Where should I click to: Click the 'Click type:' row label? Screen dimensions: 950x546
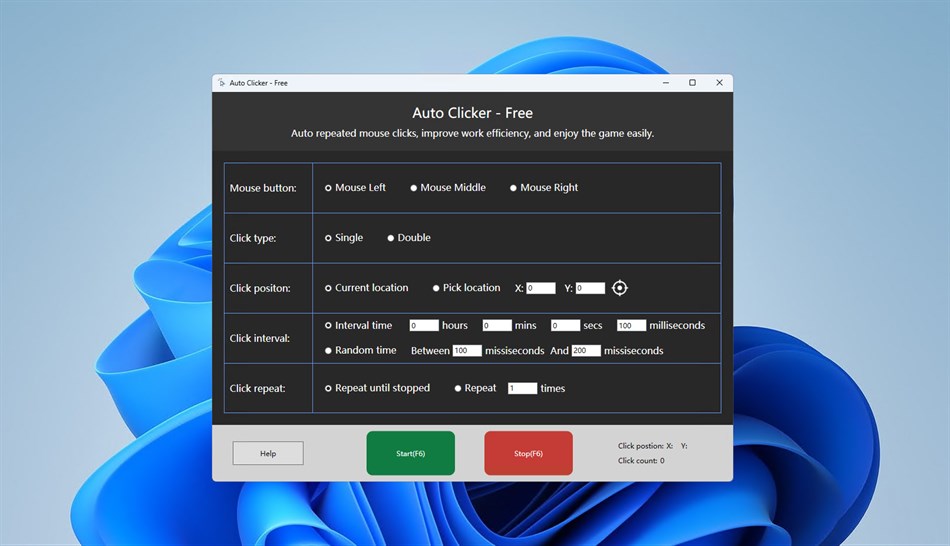click(x=253, y=238)
